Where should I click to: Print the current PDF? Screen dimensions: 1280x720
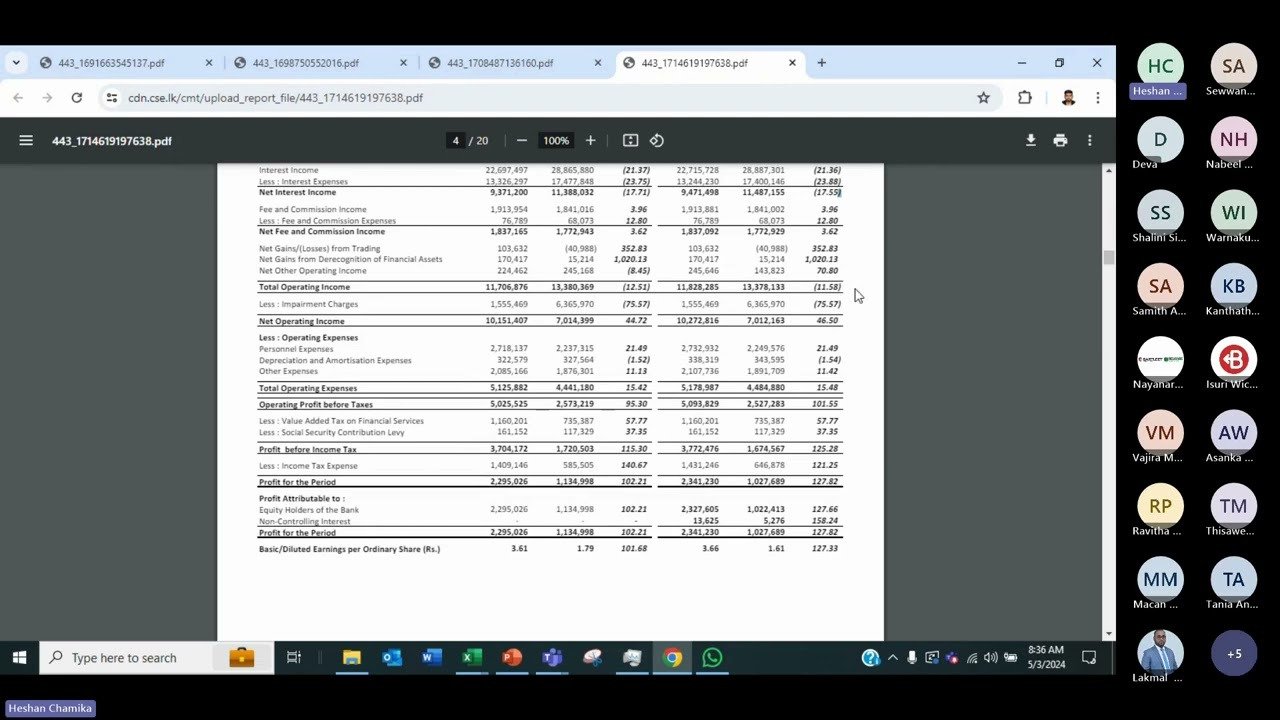click(x=1060, y=140)
